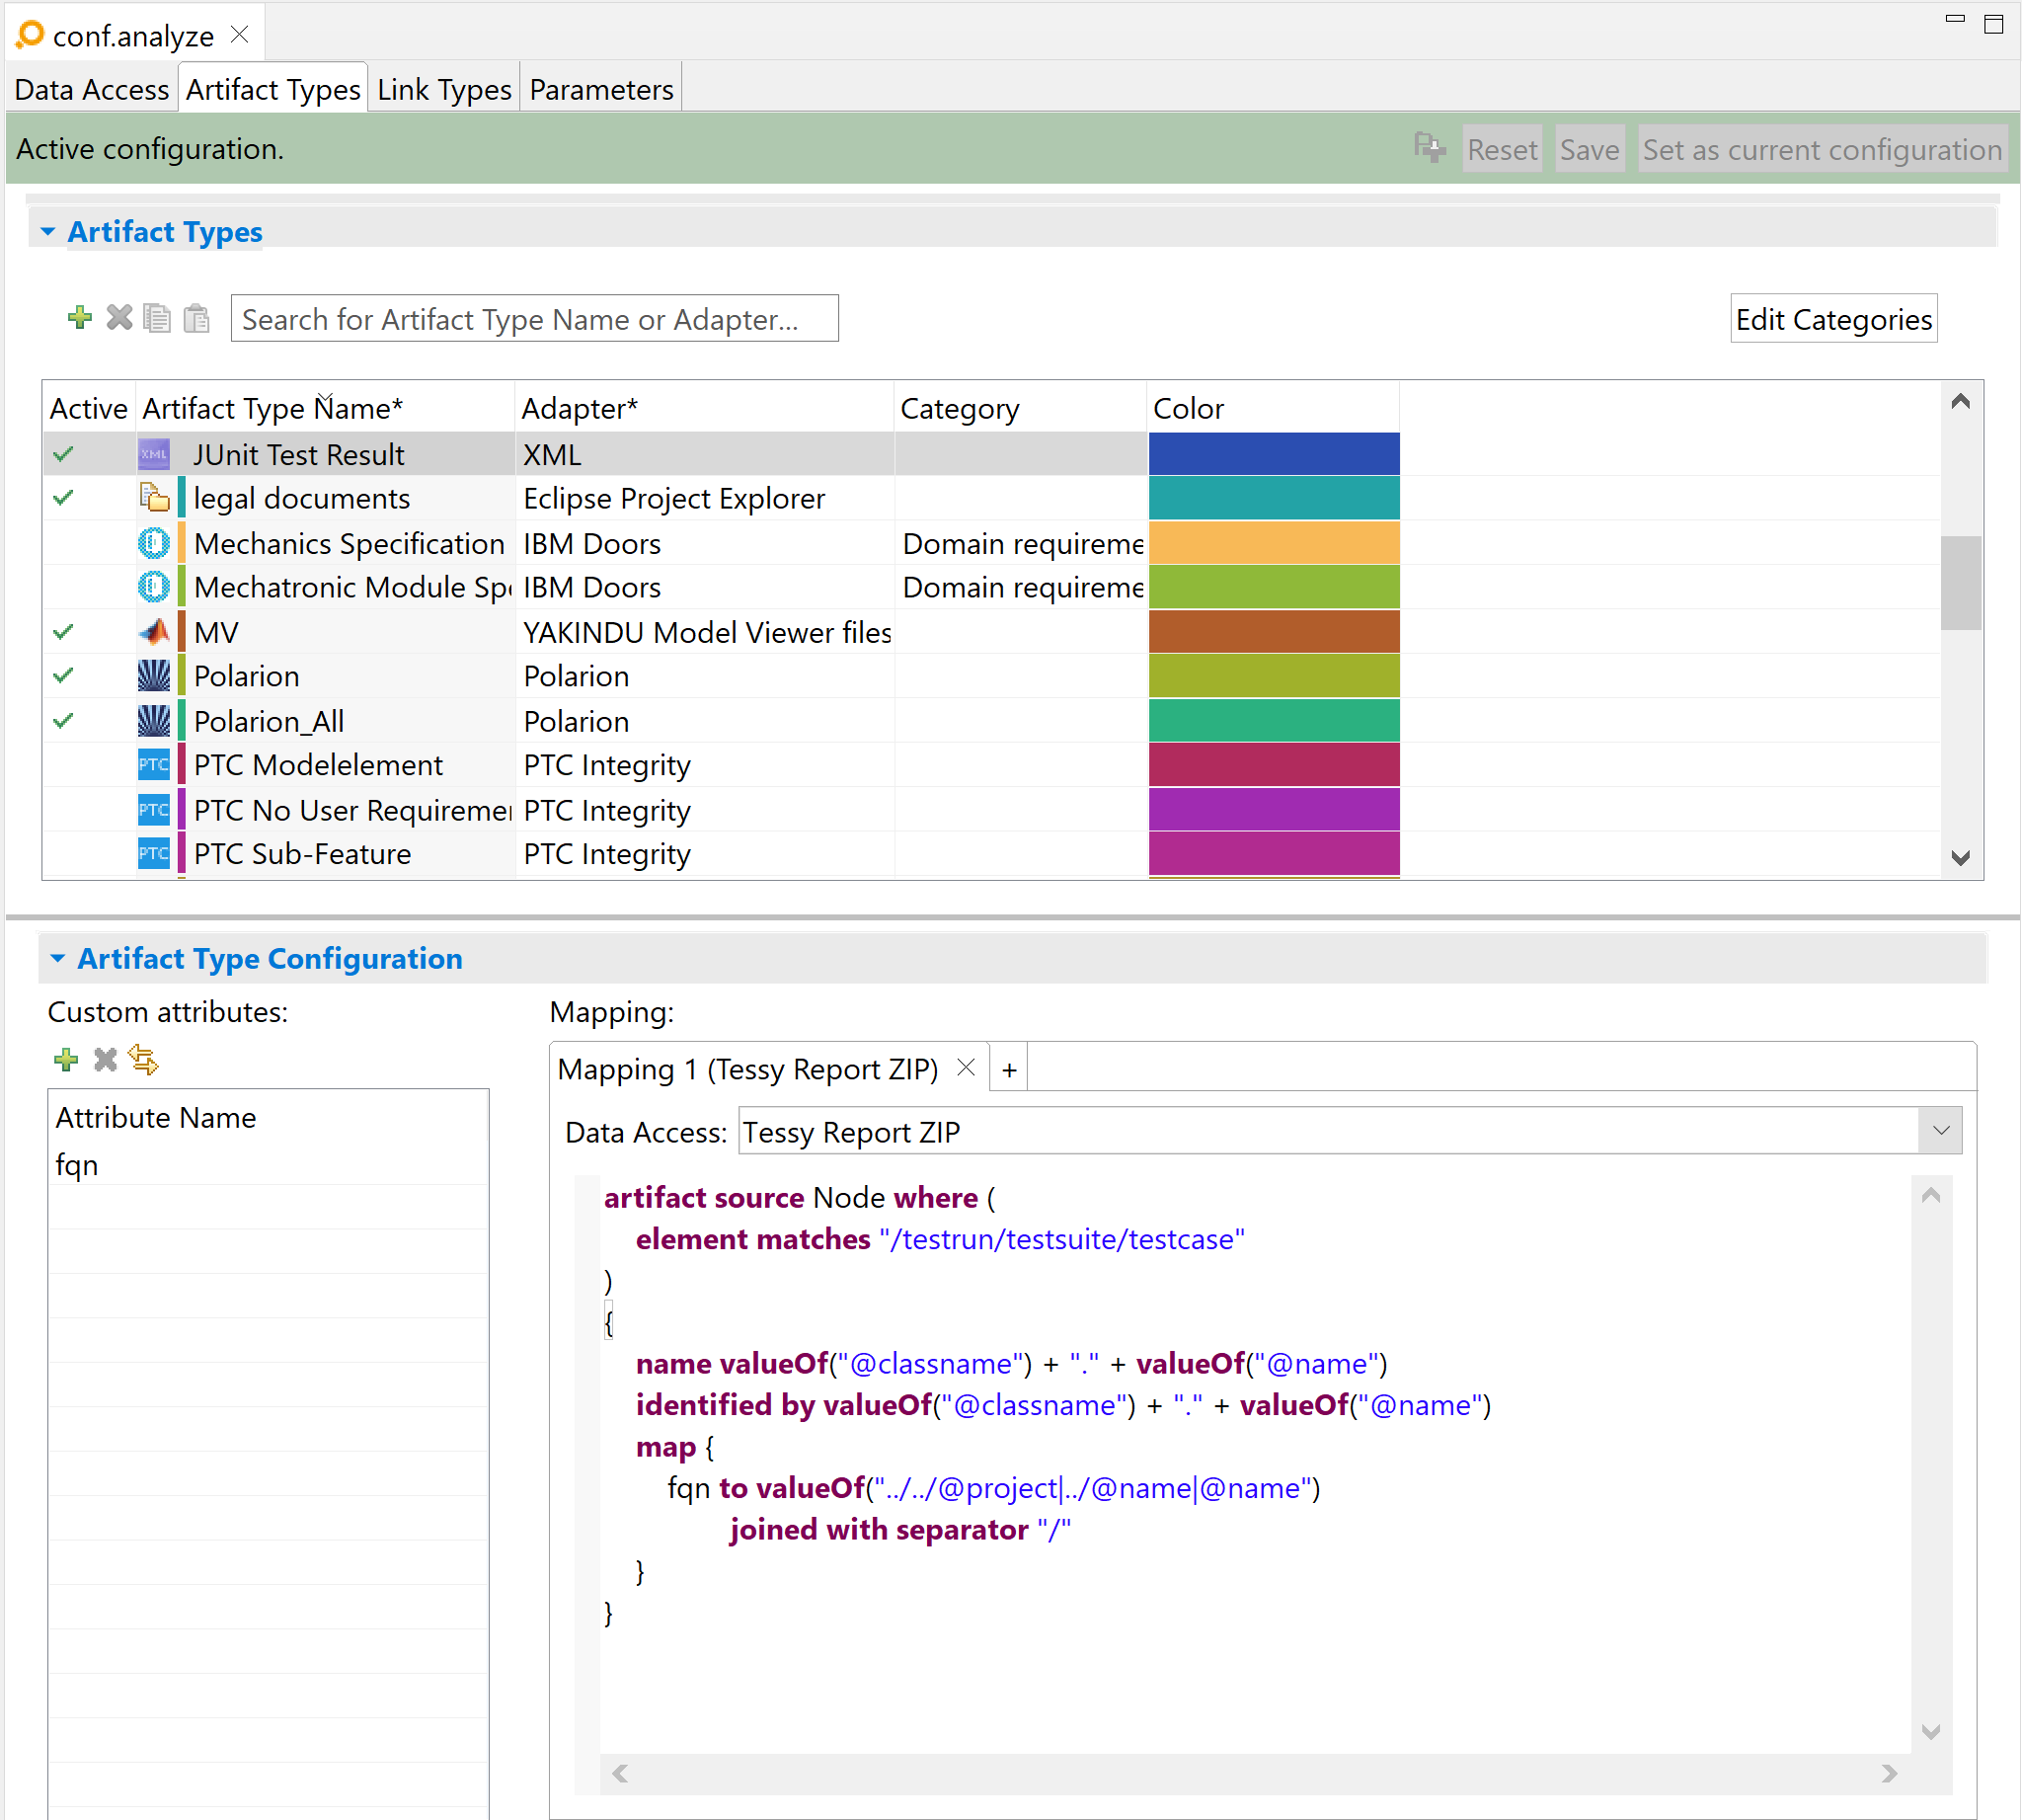
Task: Close the conf.analyze editor tab
Action: (240, 35)
